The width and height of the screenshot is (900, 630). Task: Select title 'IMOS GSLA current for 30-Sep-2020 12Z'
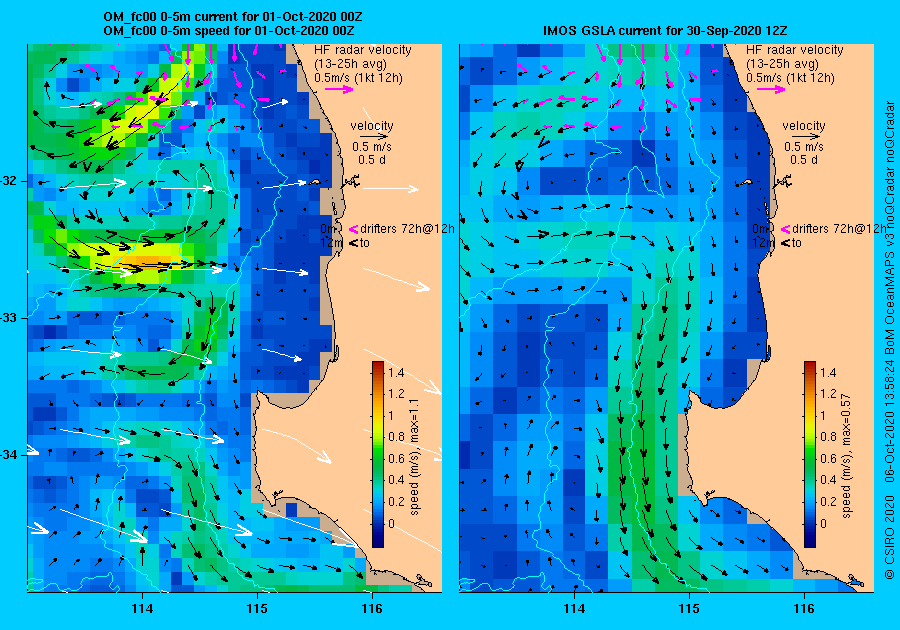click(x=665, y=30)
